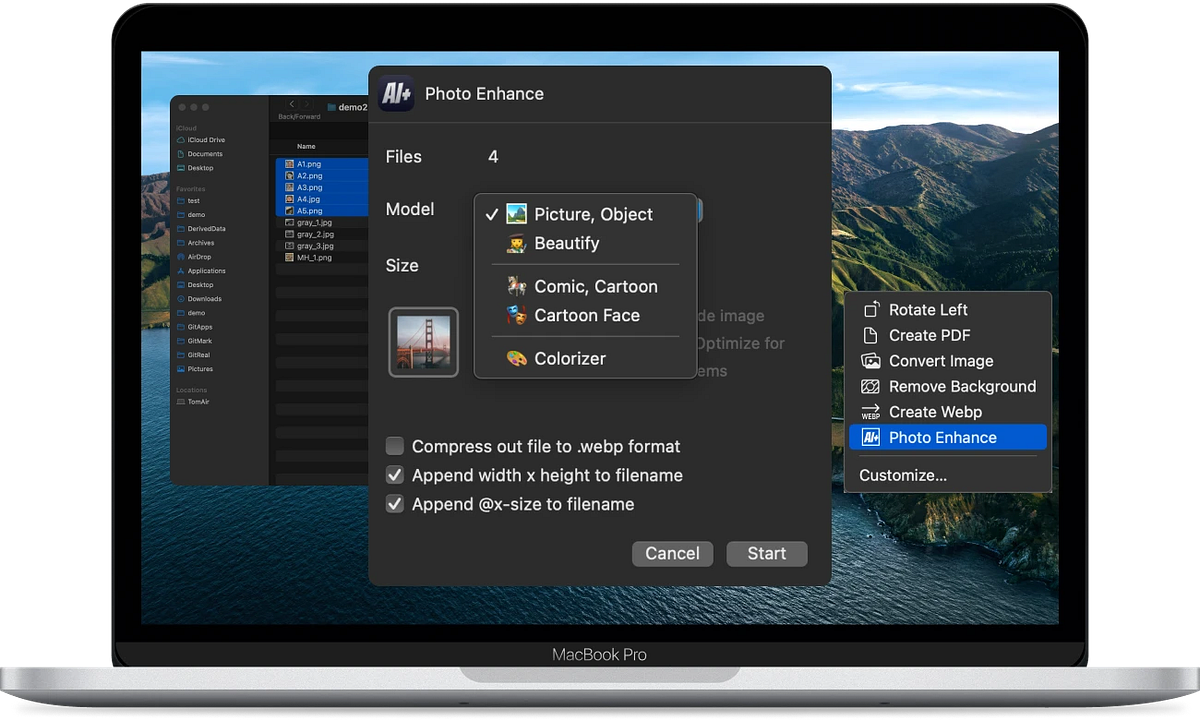
Task: Click the AI+ icon in dialog header
Action: coord(398,93)
